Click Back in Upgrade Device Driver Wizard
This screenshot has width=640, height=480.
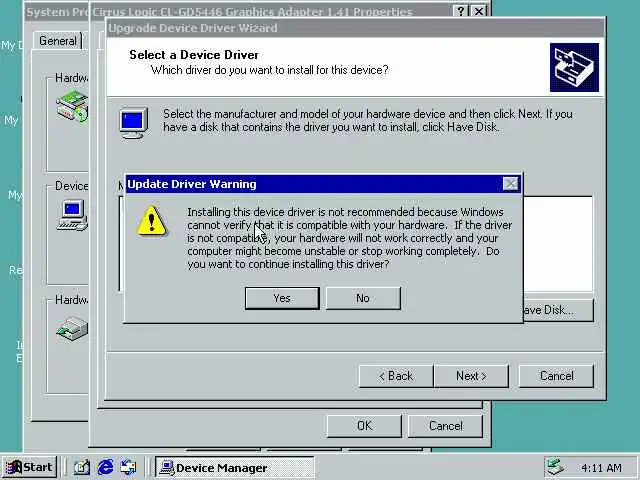(396, 376)
